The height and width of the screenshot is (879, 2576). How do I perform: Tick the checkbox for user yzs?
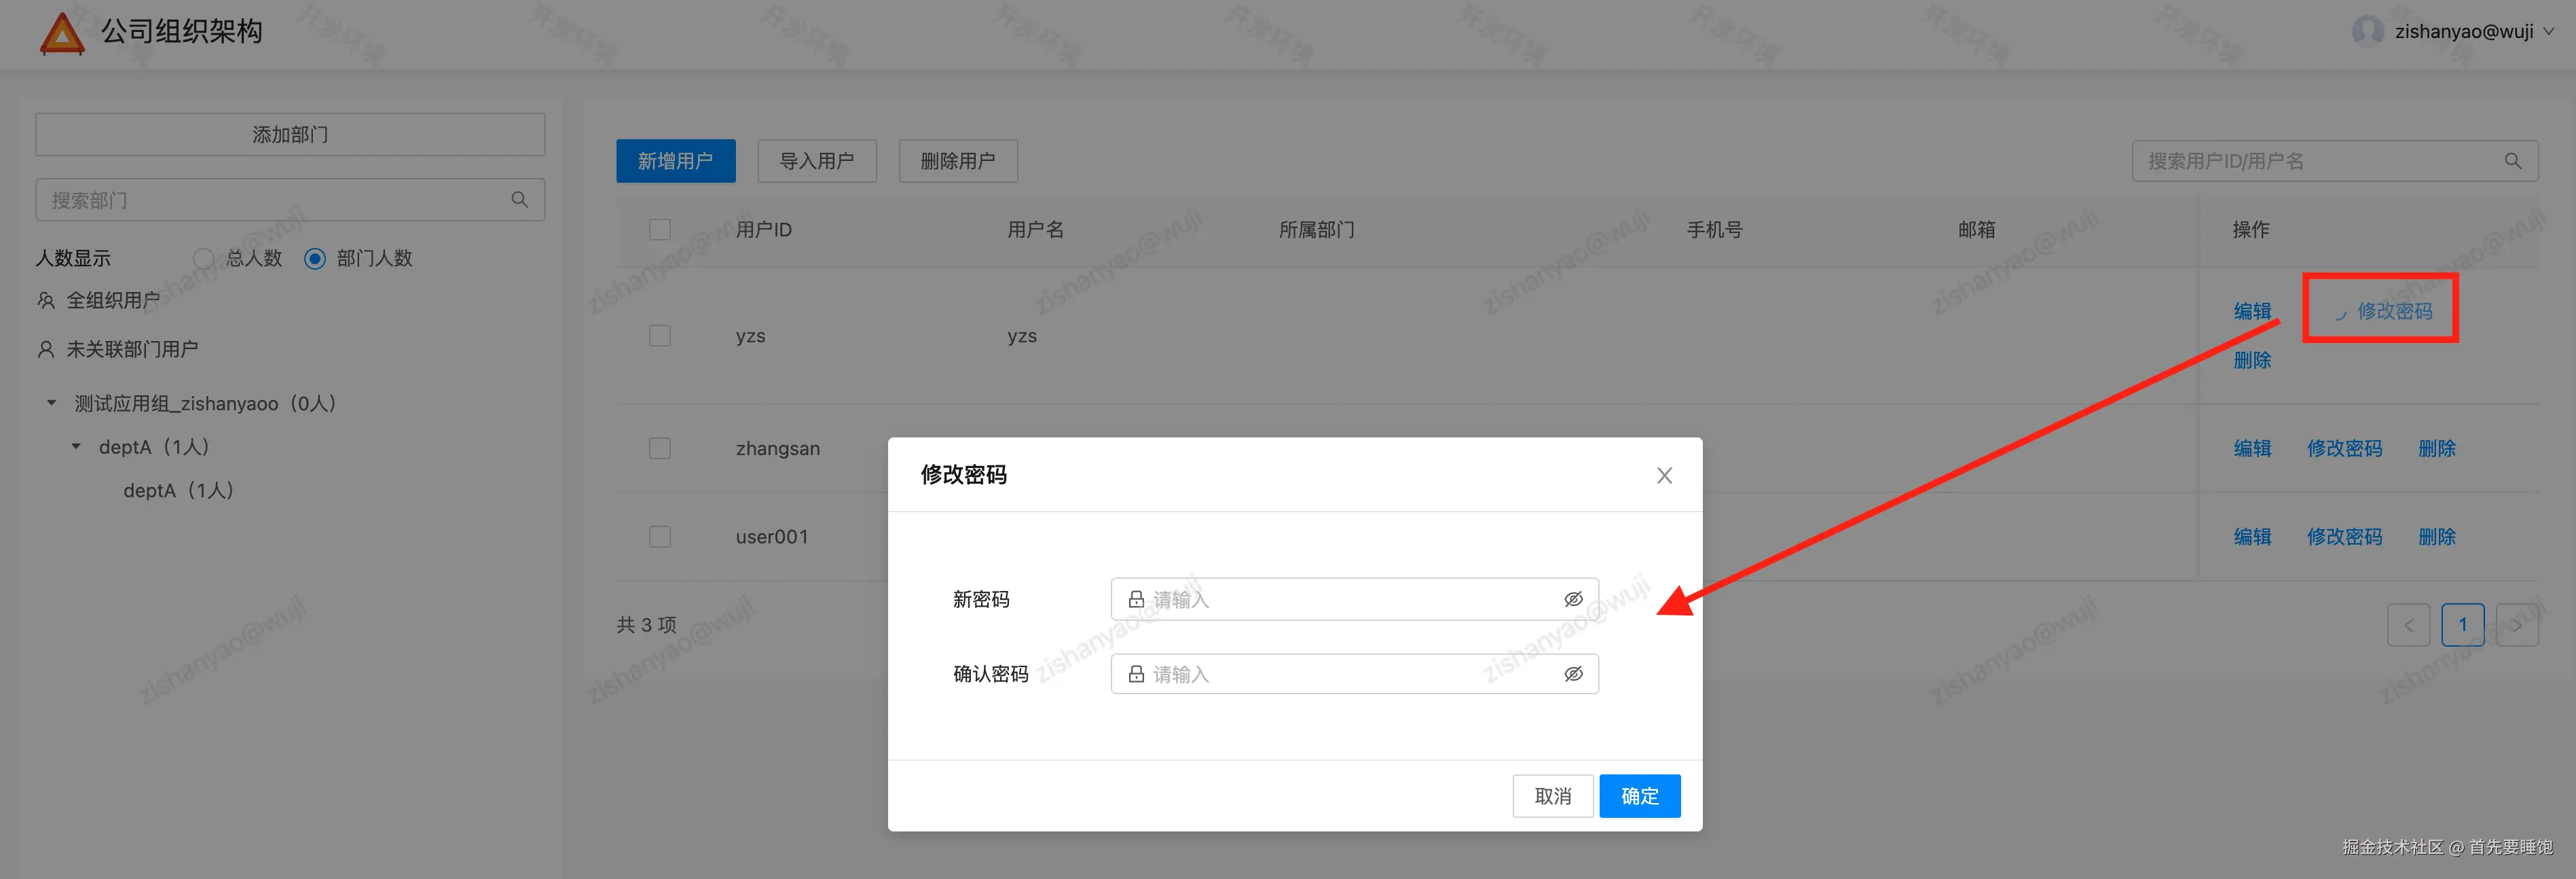click(660, 336)
